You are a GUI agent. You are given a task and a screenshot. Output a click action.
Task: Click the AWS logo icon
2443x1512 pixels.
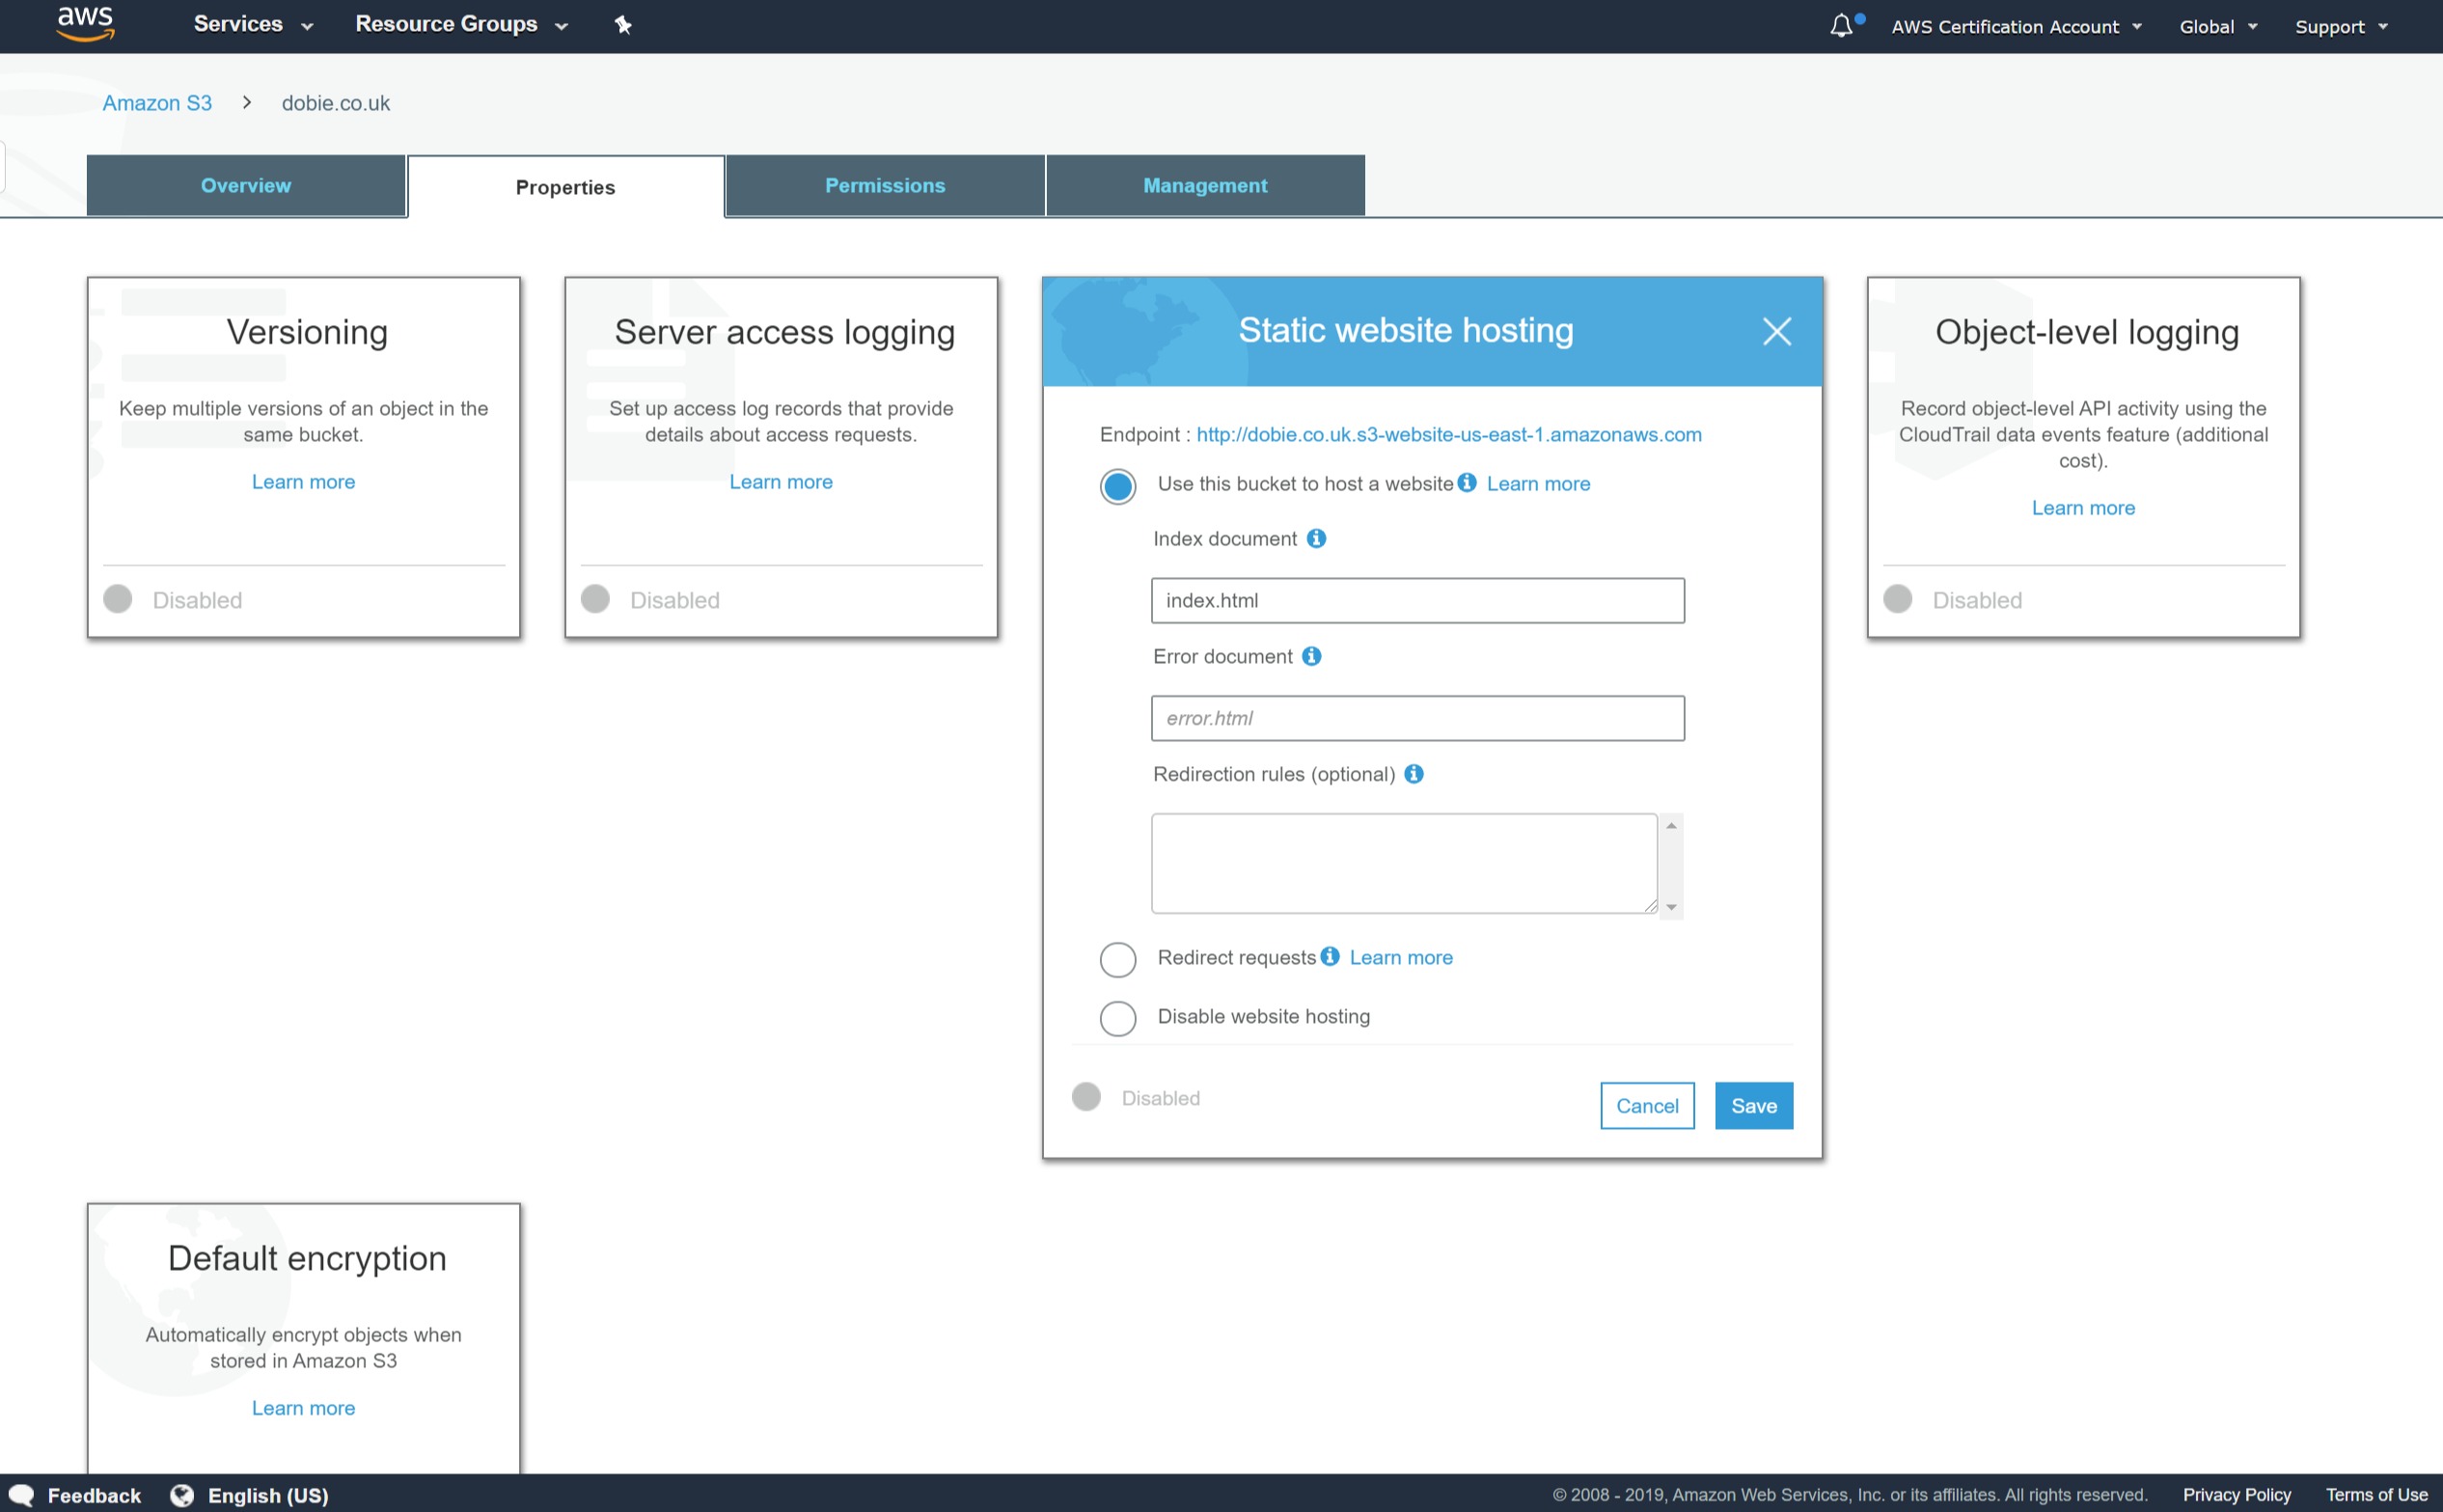click(85, 24)
